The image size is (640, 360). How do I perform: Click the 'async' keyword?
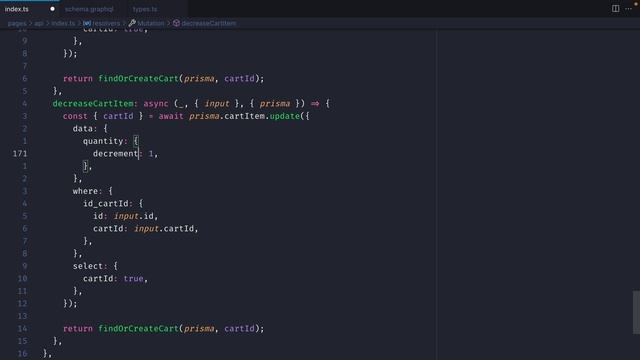coord(156,104)
